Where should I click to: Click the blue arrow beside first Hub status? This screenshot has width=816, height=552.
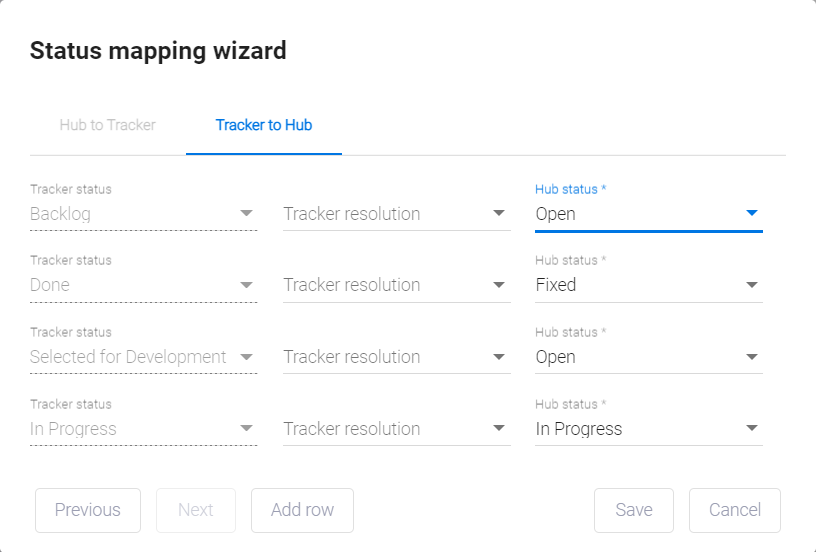pos(752,213)
